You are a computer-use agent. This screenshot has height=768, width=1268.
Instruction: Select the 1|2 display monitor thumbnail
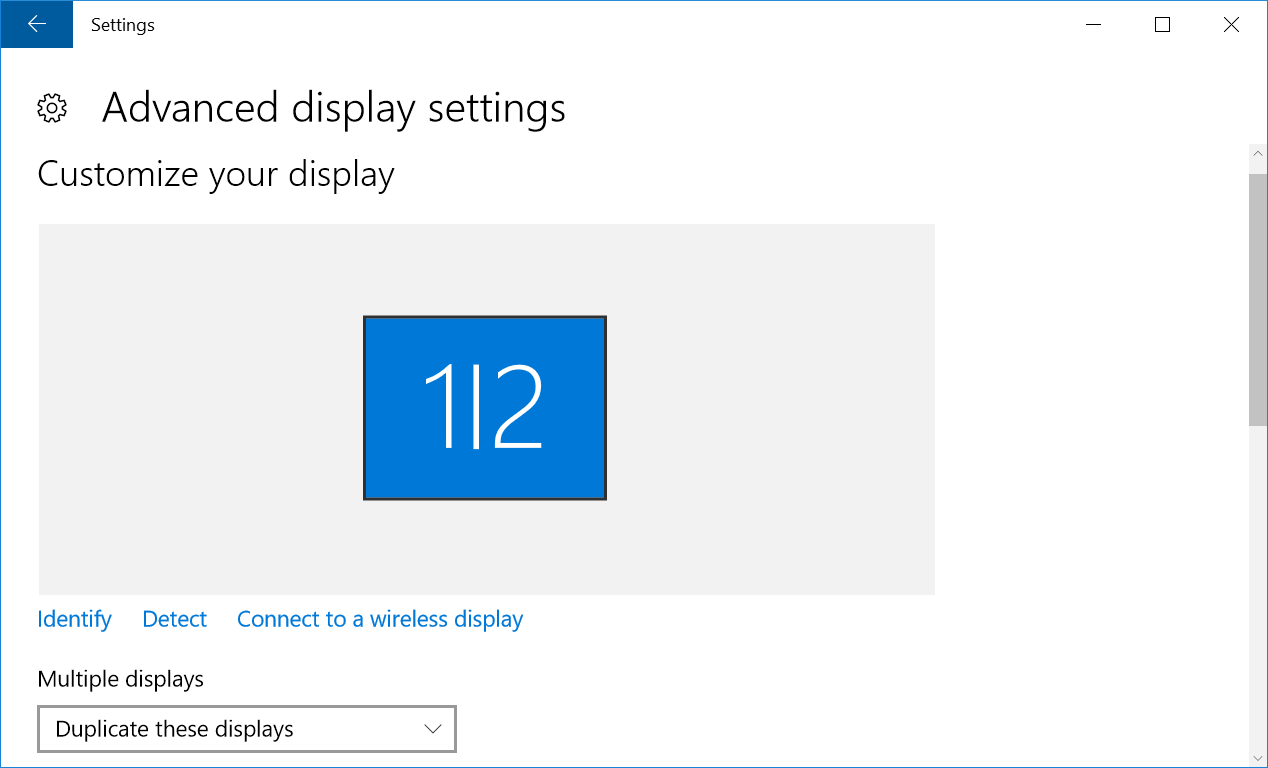(485, 408)
